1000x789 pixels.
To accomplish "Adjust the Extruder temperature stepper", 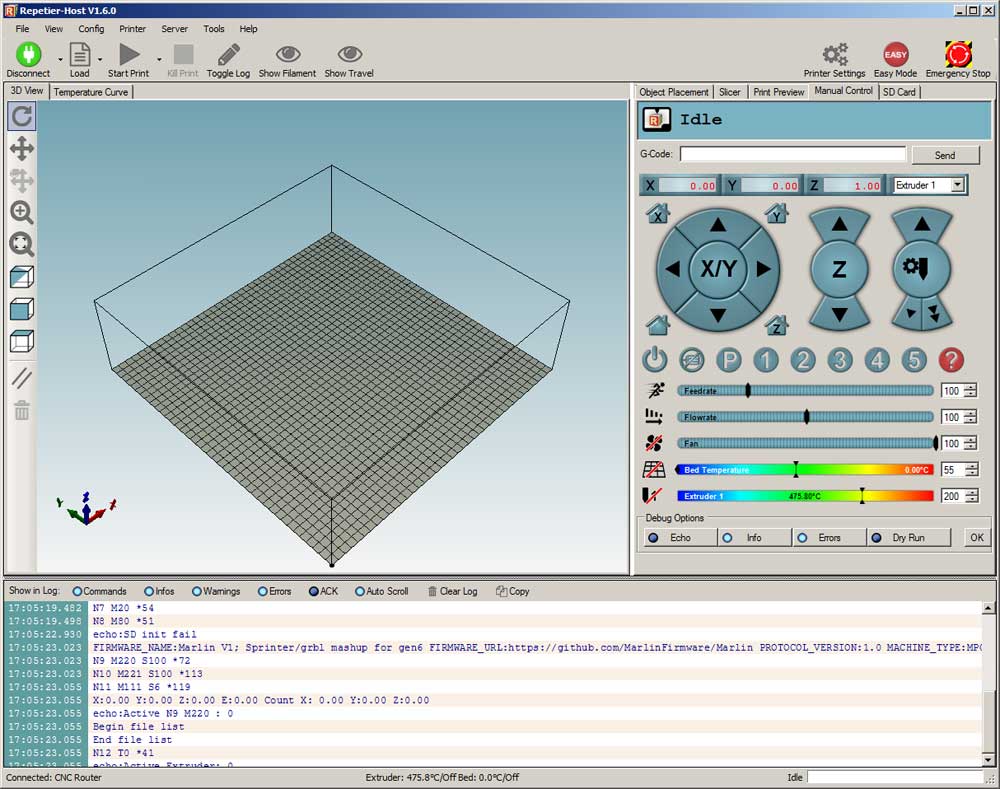I will (x=971, y=496).
